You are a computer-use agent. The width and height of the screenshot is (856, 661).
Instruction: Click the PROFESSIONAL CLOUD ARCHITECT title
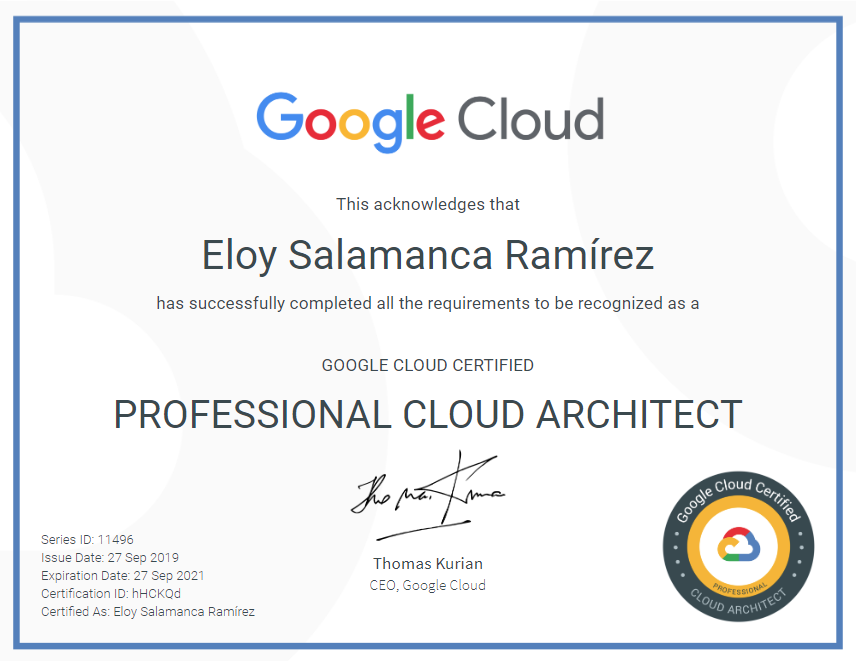click(428, 414)
